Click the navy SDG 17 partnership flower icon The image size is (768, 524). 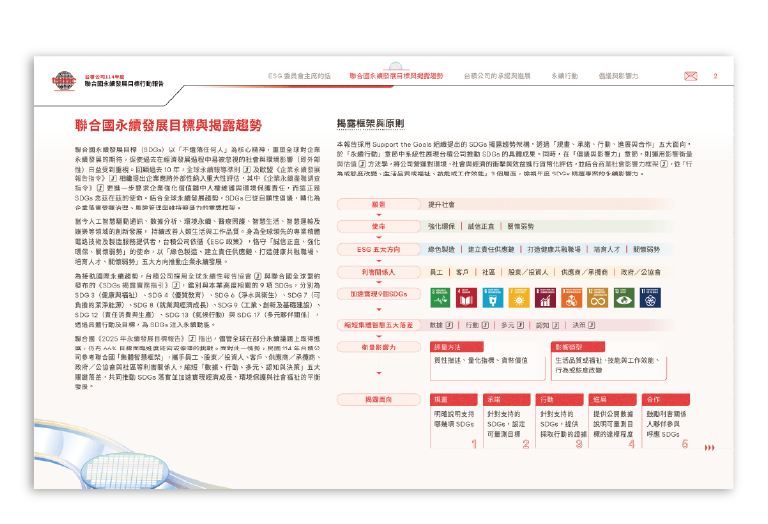pyautogui.click(x=650, y=298)
